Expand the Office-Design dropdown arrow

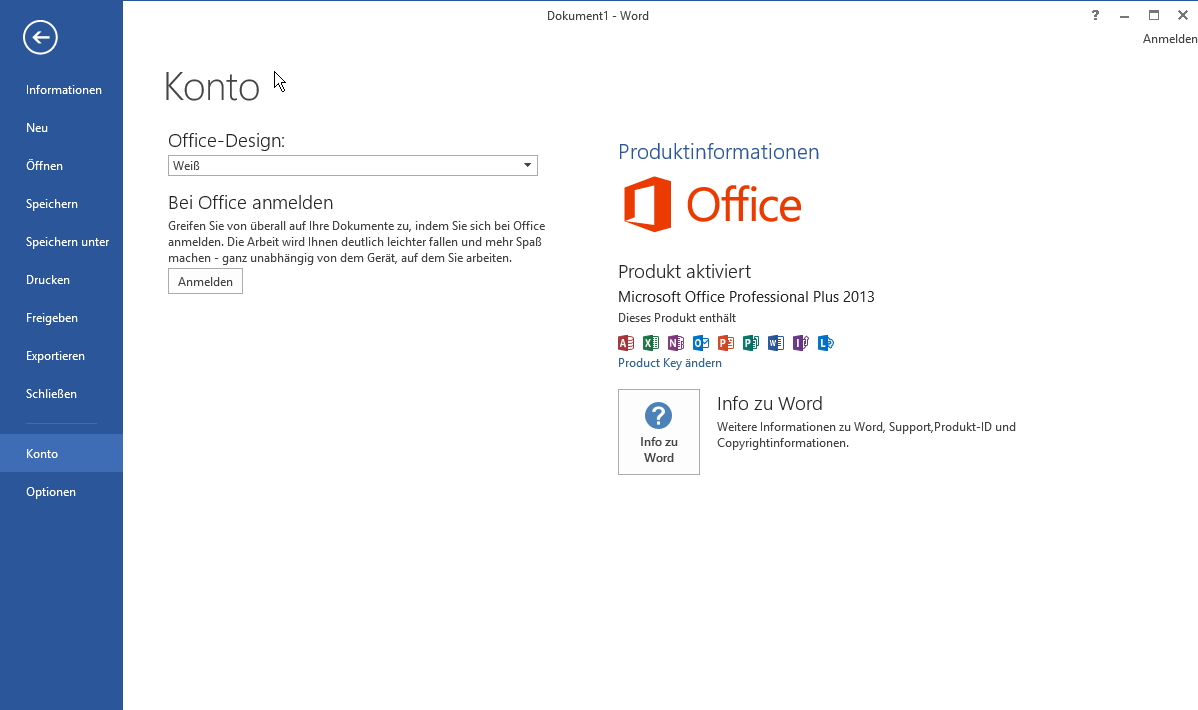click(527, 166)
